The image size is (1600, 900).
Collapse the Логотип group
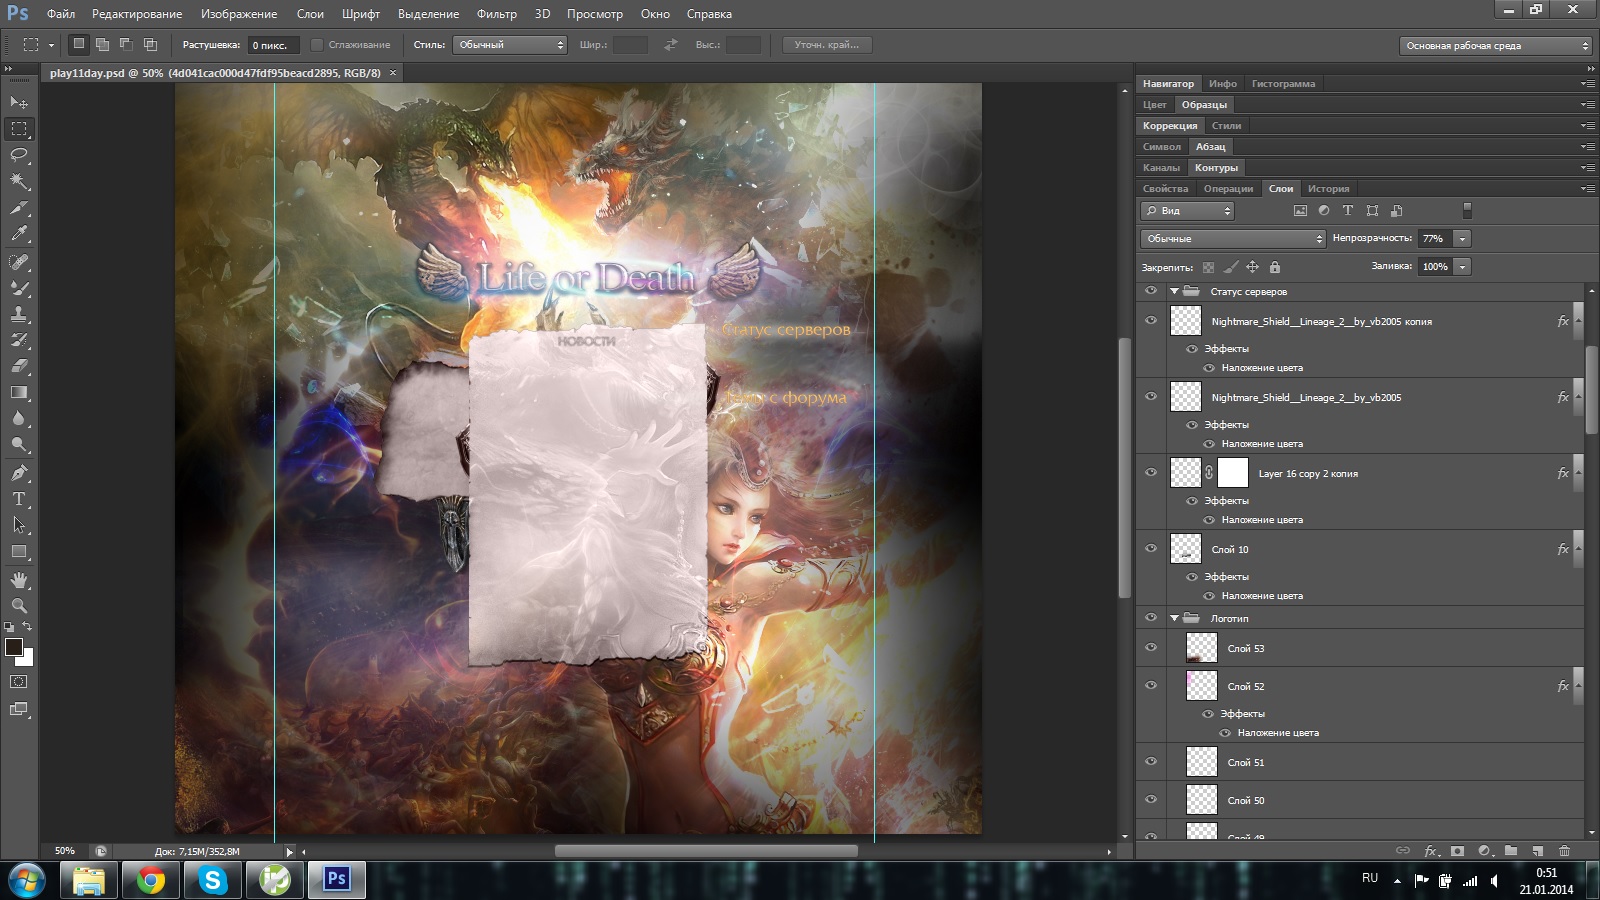pyautogui.click(x=1174, y=618)
